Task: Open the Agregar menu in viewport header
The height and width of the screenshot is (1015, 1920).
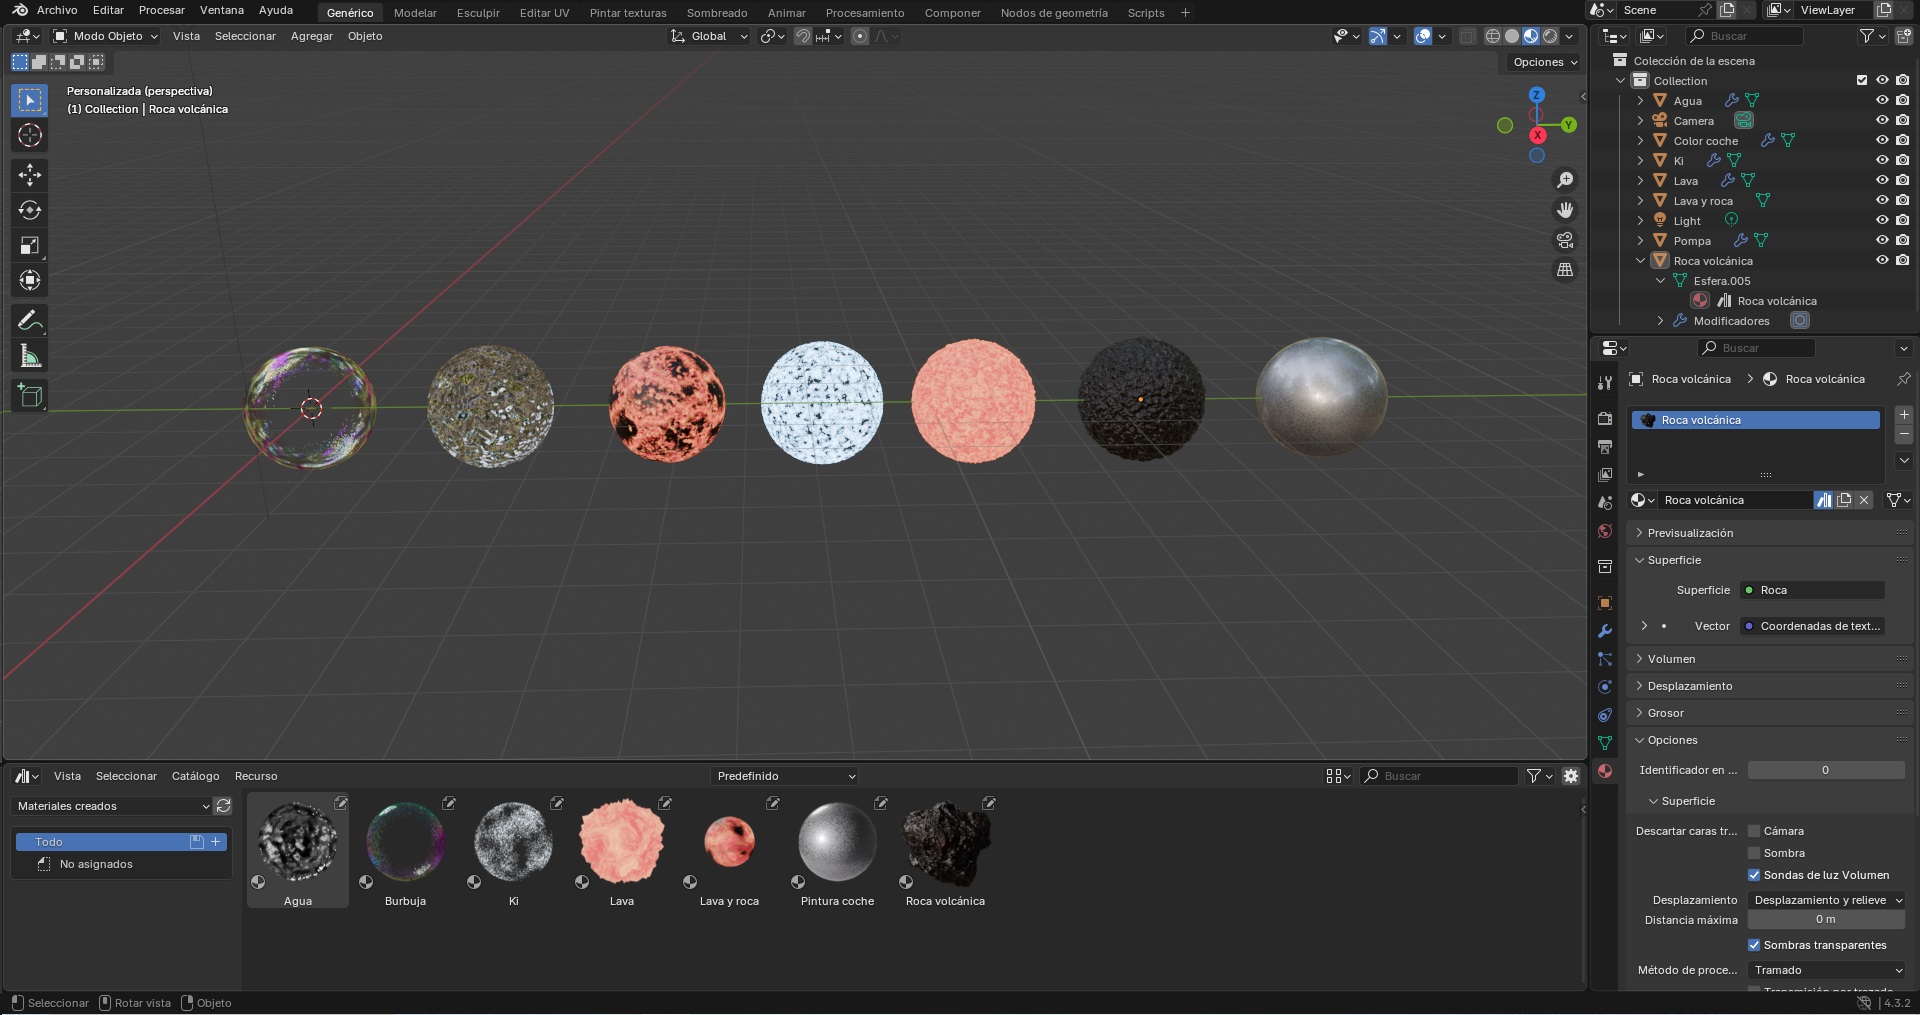Action: click(312, 36)
